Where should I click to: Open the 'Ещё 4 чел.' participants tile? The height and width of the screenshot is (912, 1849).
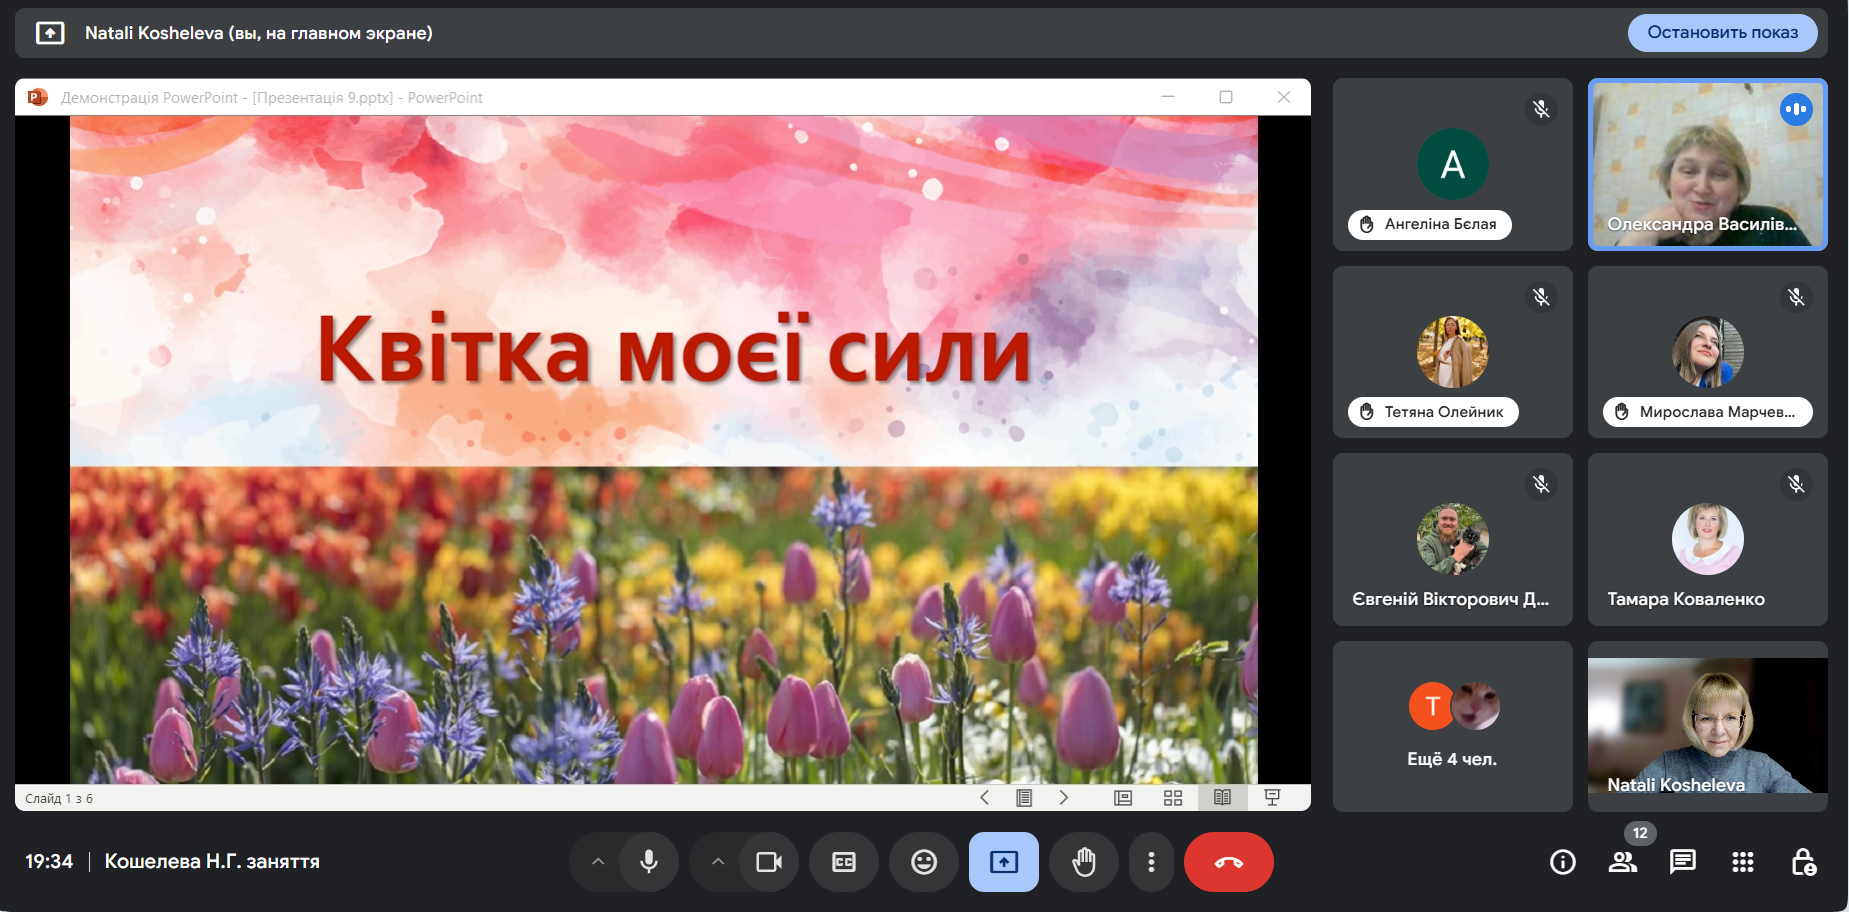pyautogui.click(x=1452, y=727)
